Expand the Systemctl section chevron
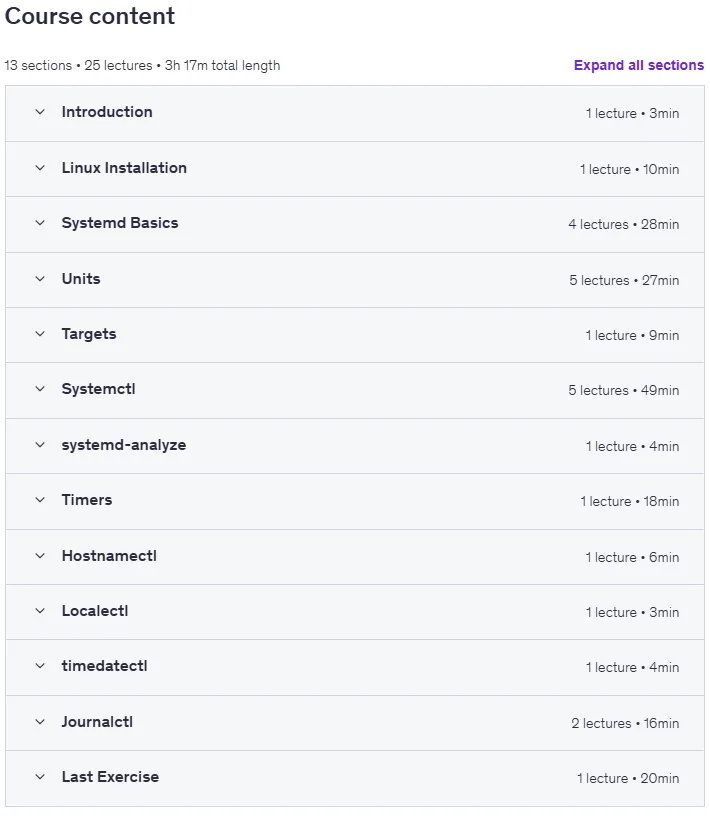710x816 pixels. click(40, 389)
